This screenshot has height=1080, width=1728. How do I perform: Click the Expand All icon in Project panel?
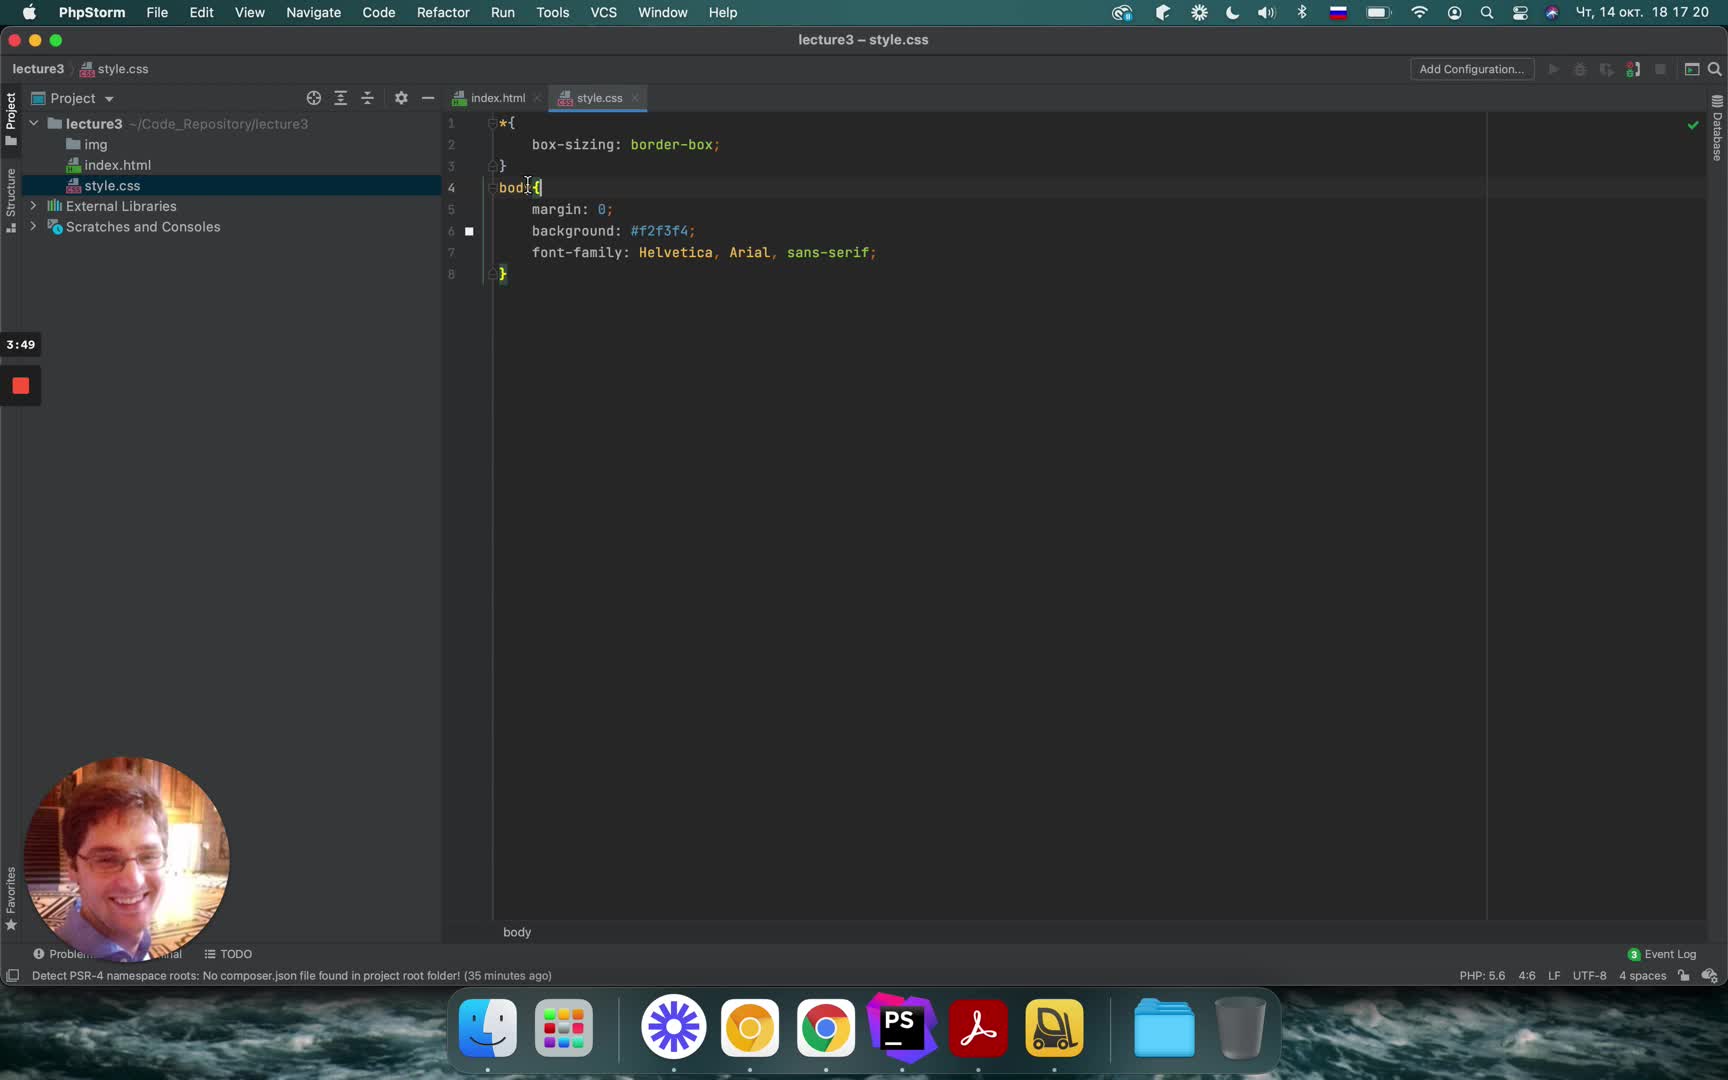pos(341,98)
